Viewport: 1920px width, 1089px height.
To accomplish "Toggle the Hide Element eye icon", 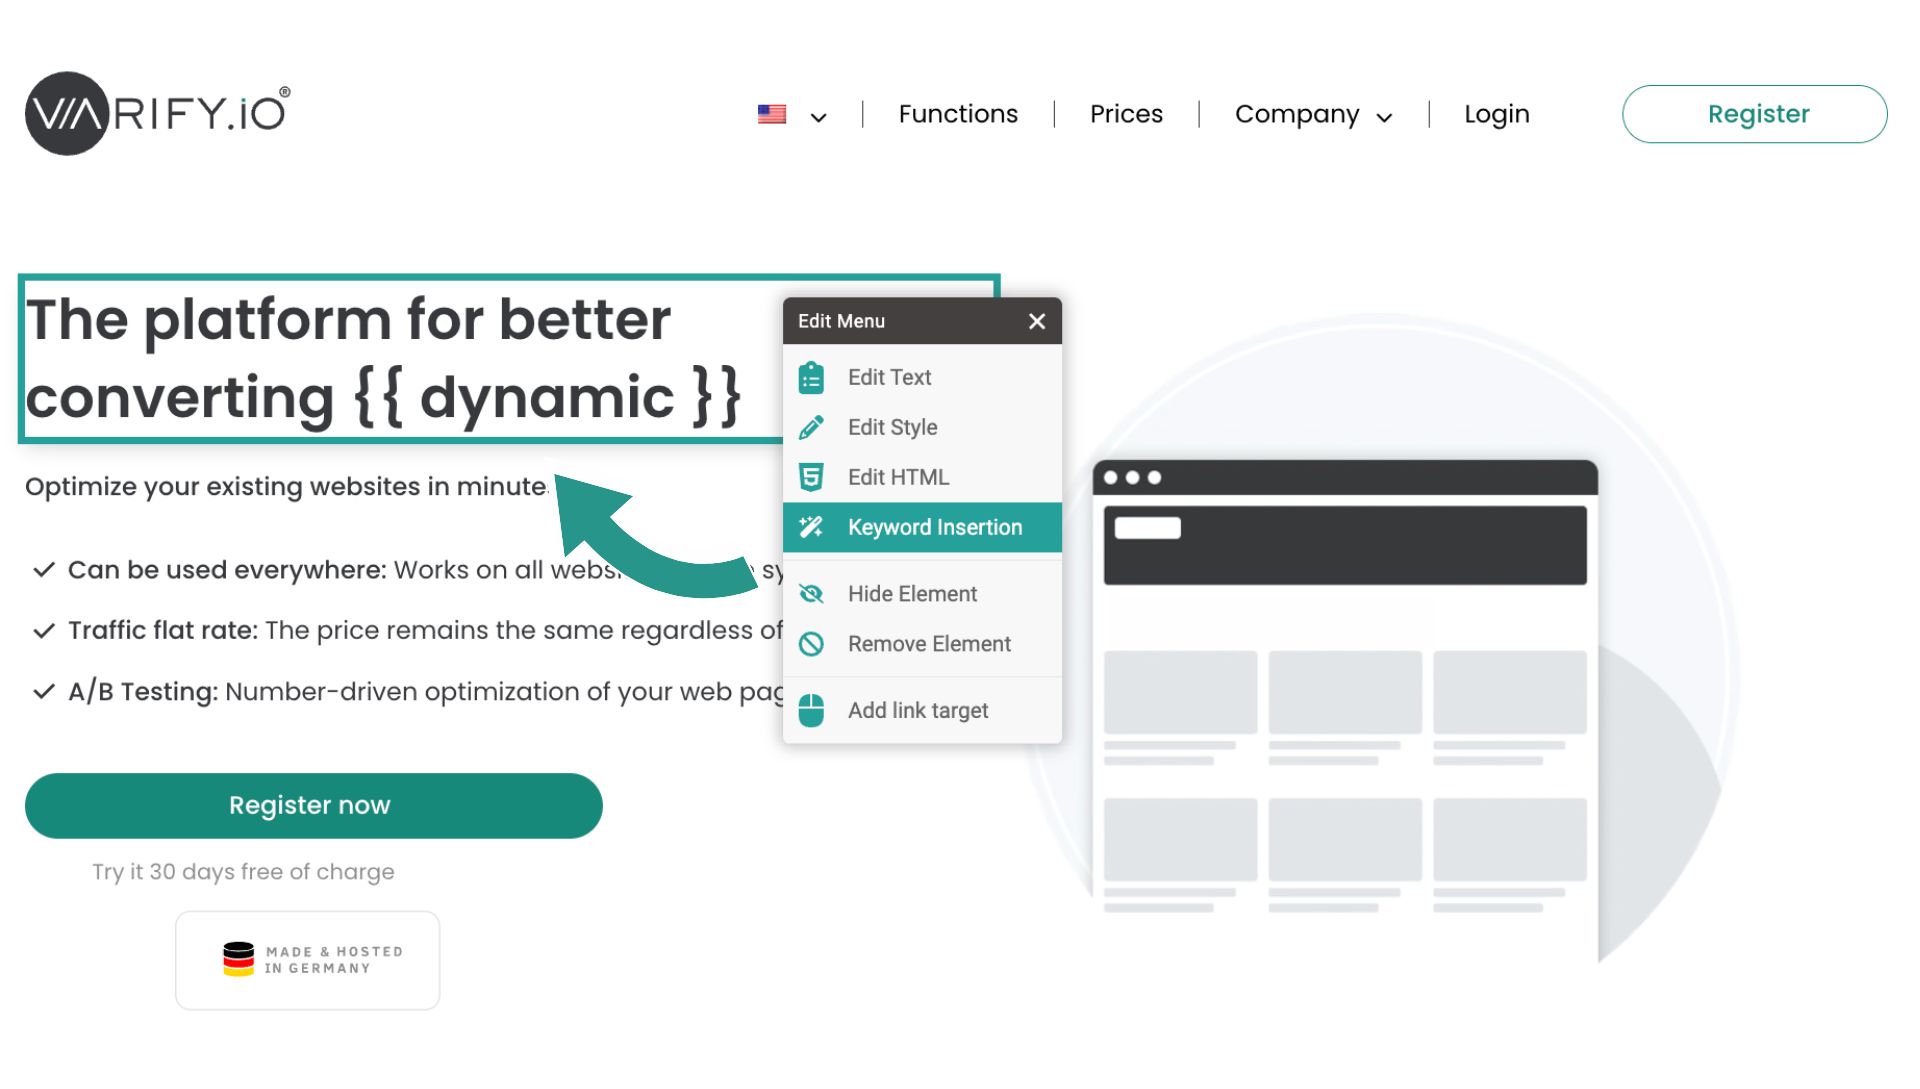I will (x=811, y=594).
